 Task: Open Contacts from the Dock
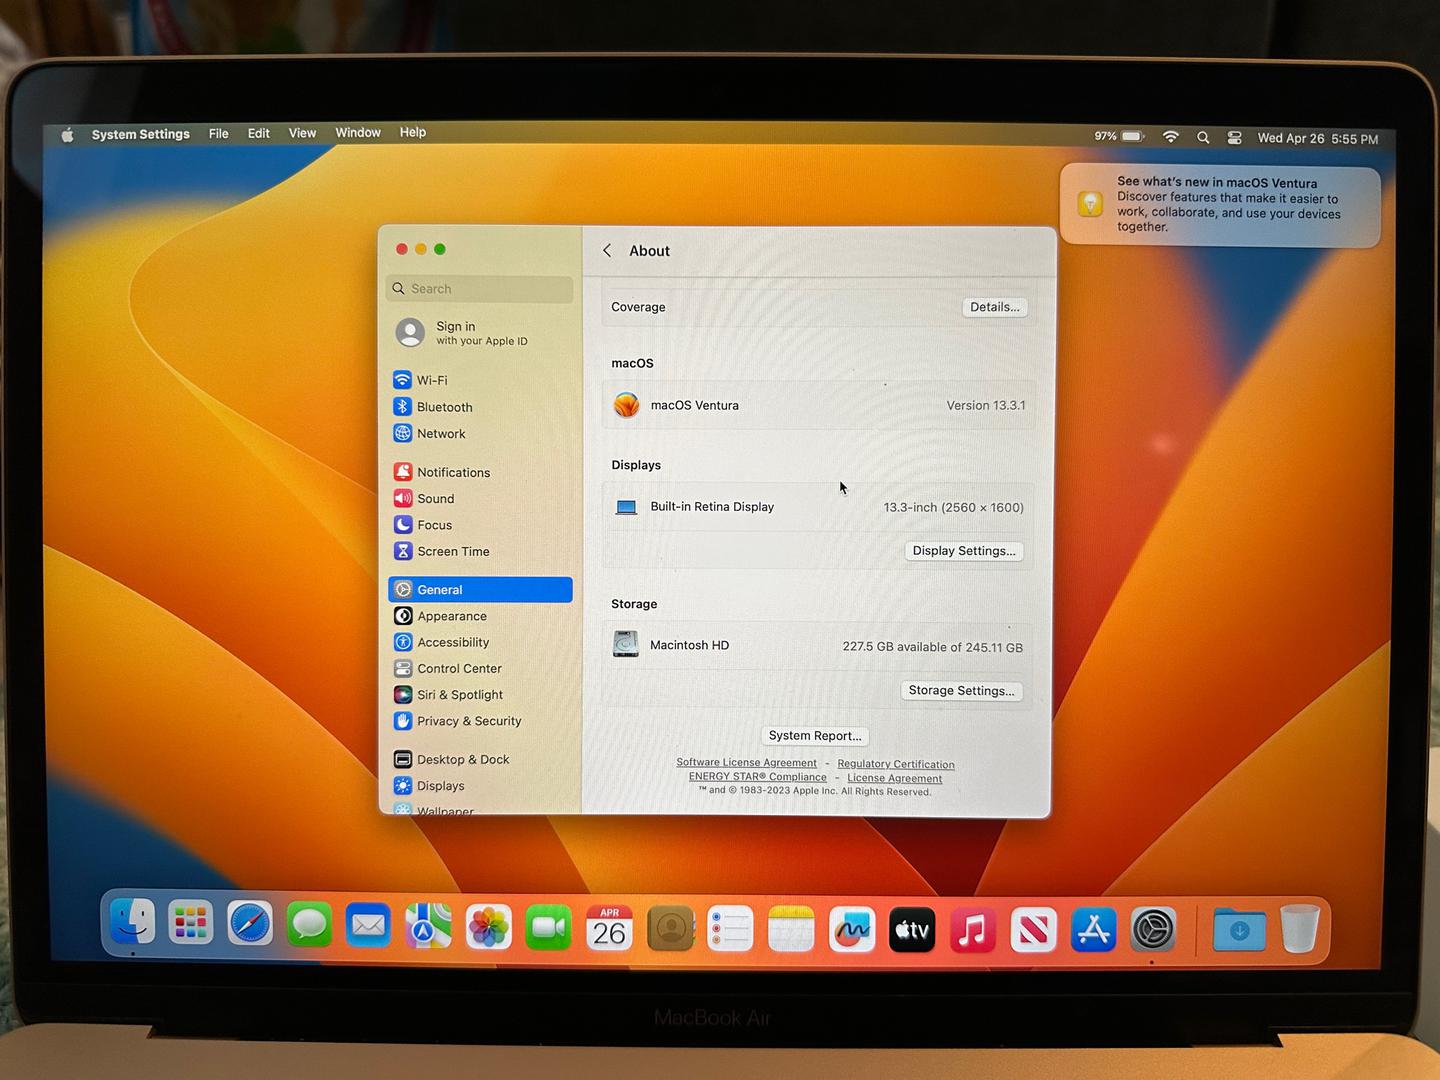(670, 930)
